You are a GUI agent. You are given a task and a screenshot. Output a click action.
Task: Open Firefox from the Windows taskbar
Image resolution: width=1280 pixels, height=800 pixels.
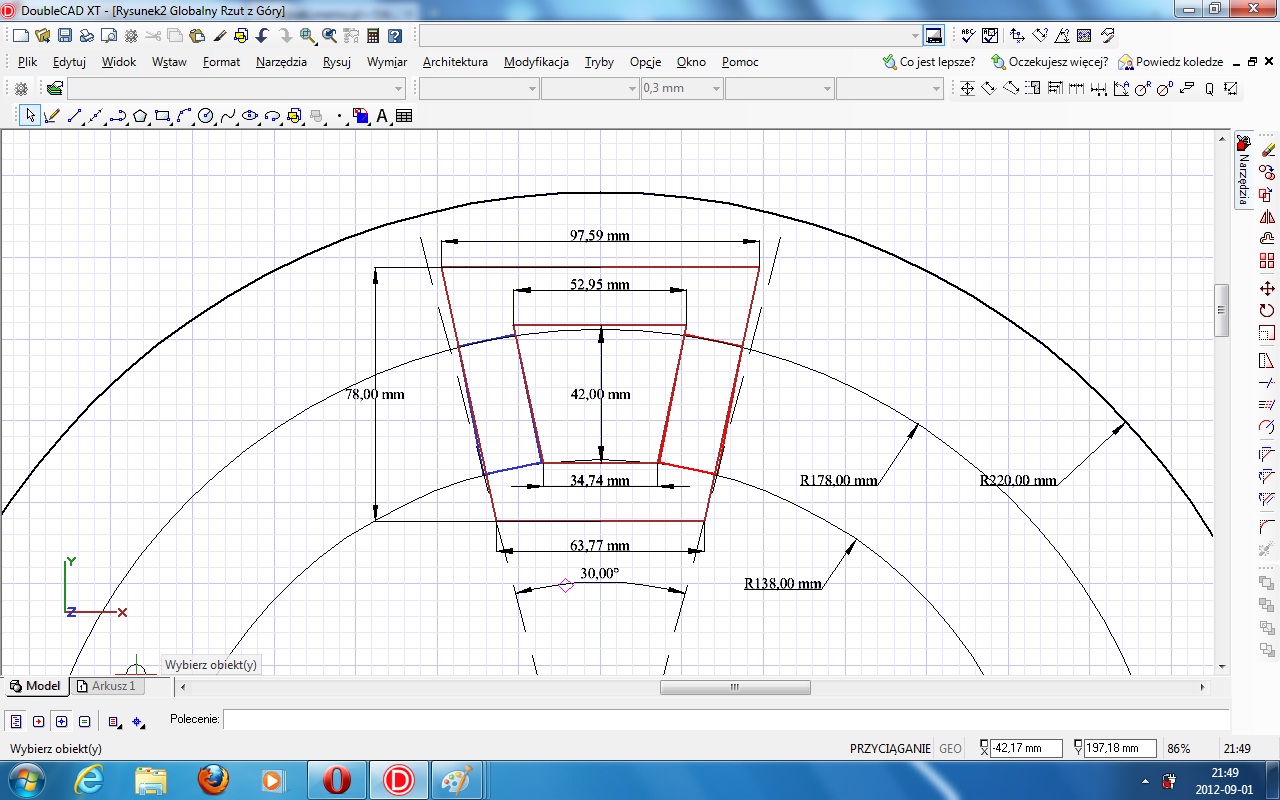click(212, 779)
